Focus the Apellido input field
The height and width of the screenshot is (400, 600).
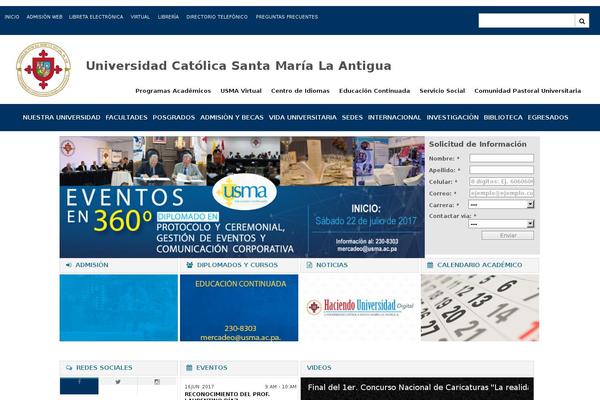[x=501, y=170]
